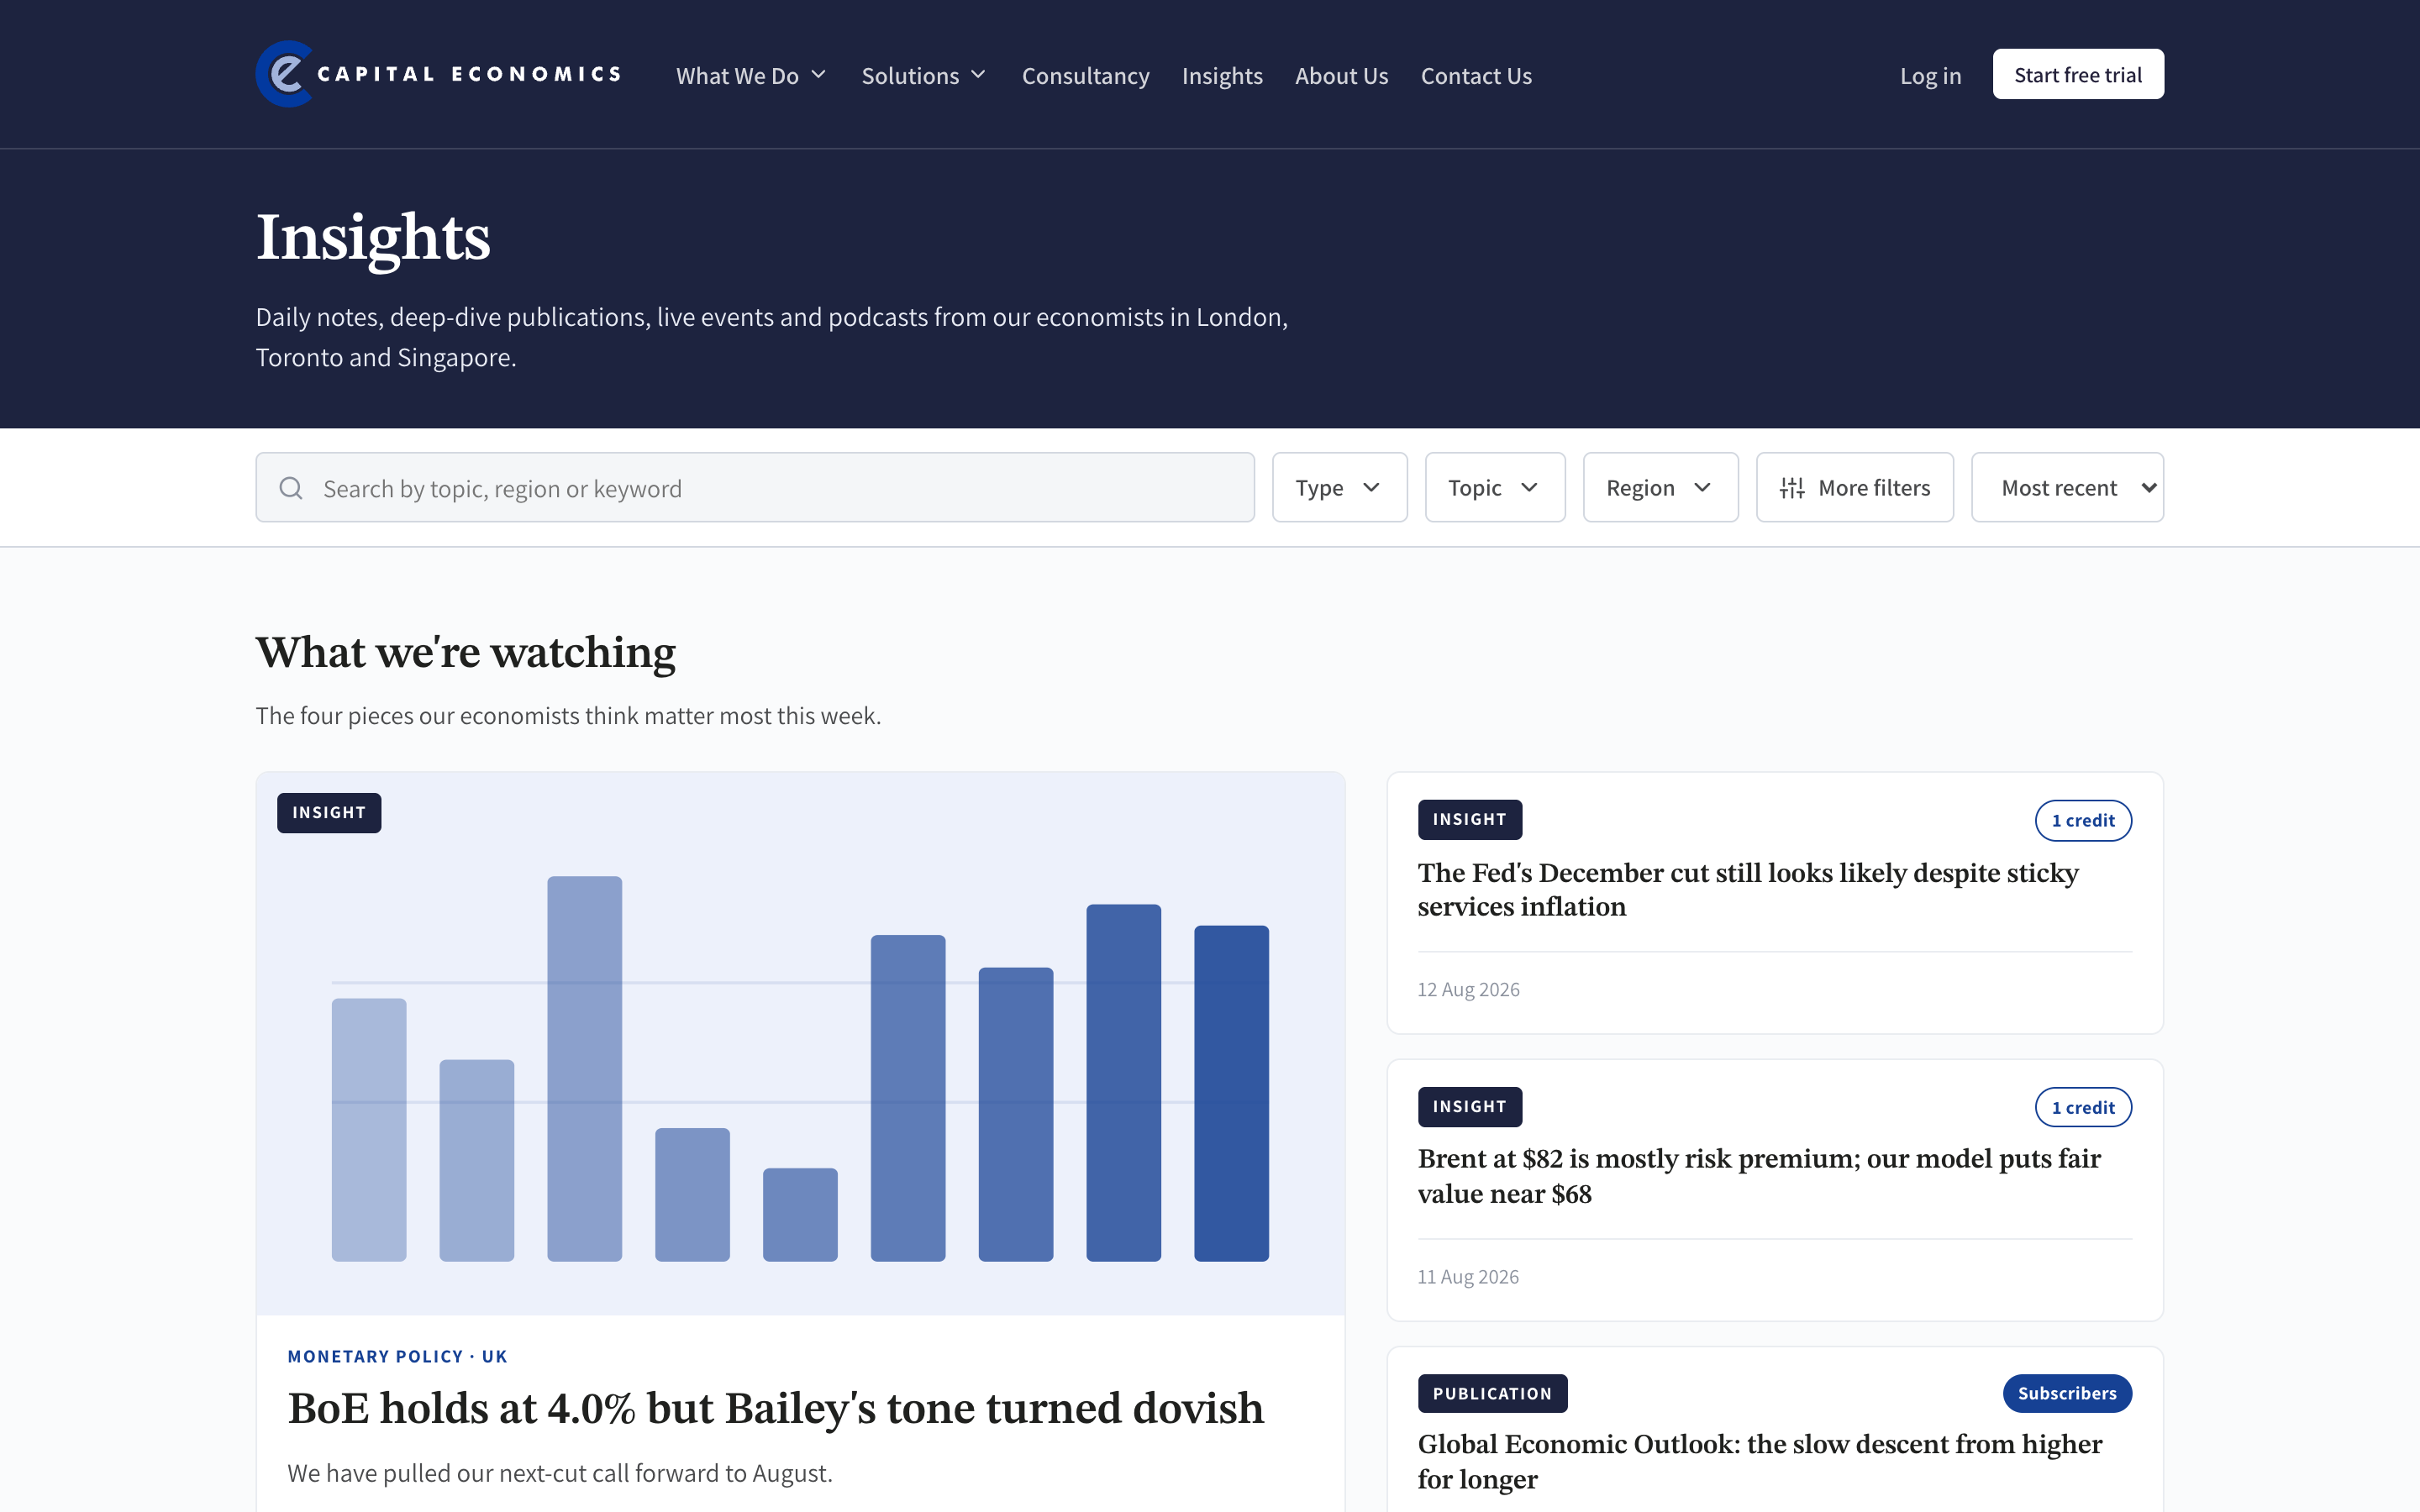Open the What We Do menu
Viewport: 2420px width, 1512px height.
point(751,76)
